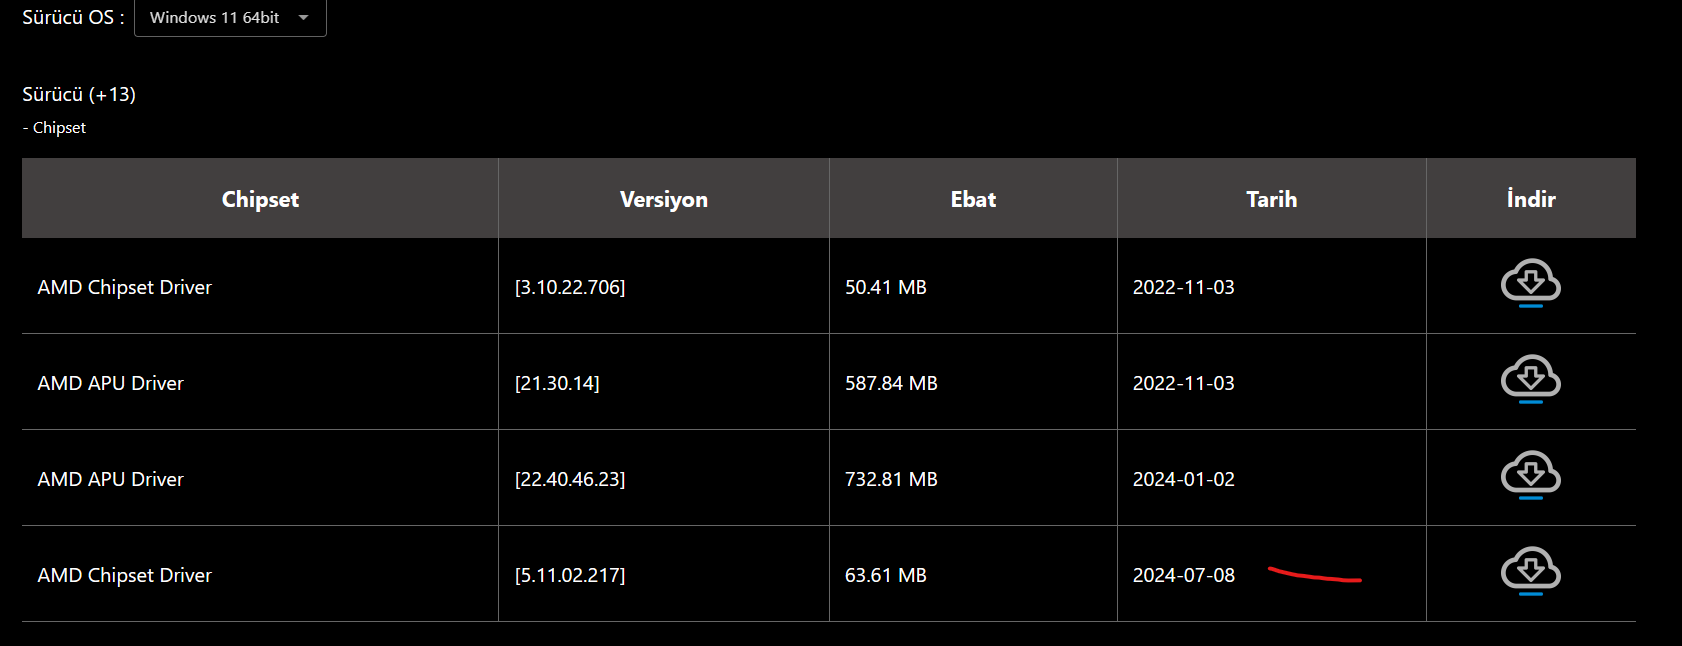The image size is (1682, 646).
Task: Download AMD APU Driver version 21.30.14
Action: (1530, 379)
